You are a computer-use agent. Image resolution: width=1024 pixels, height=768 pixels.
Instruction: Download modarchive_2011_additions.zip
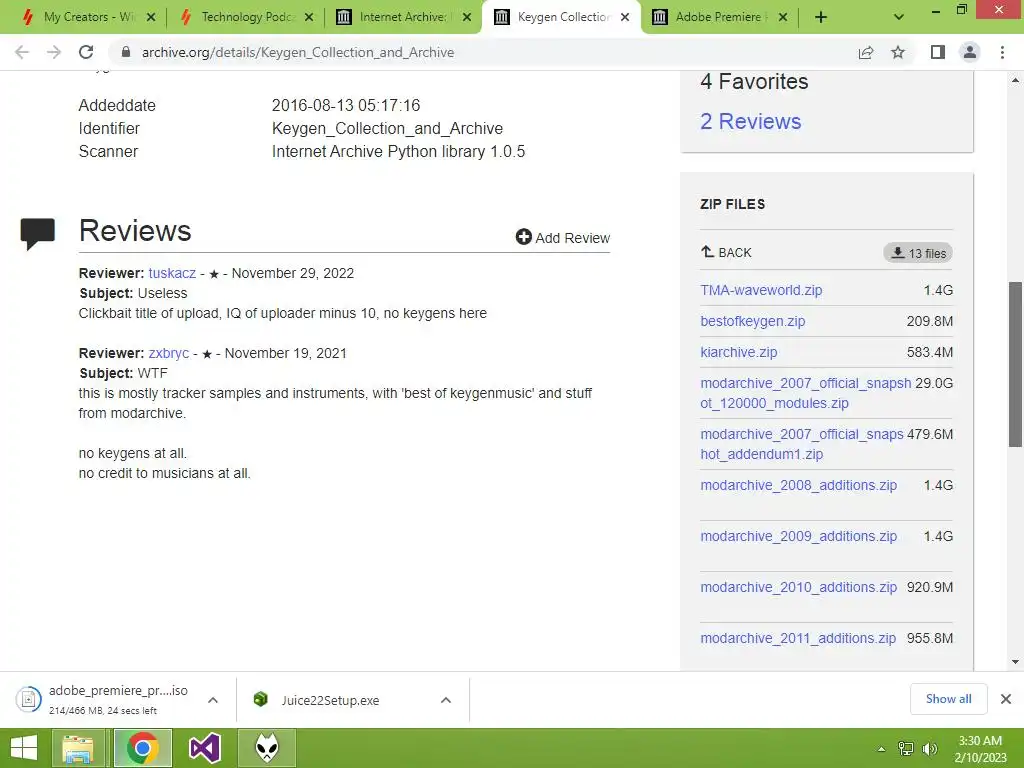coord(797,638)
